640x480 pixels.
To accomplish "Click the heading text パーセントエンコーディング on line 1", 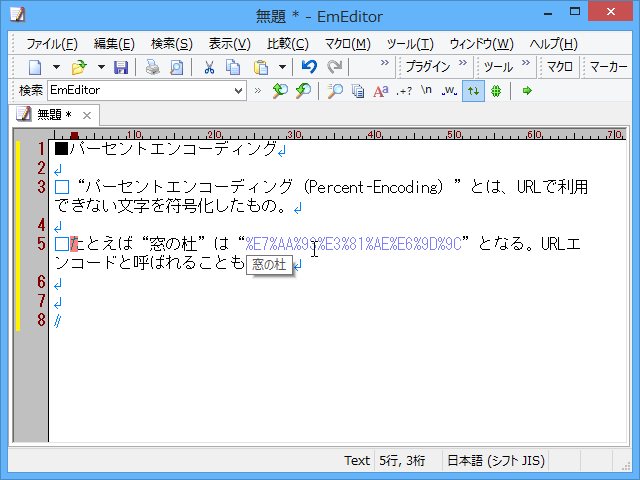I will pyautogui.click(x=173, y=149).
